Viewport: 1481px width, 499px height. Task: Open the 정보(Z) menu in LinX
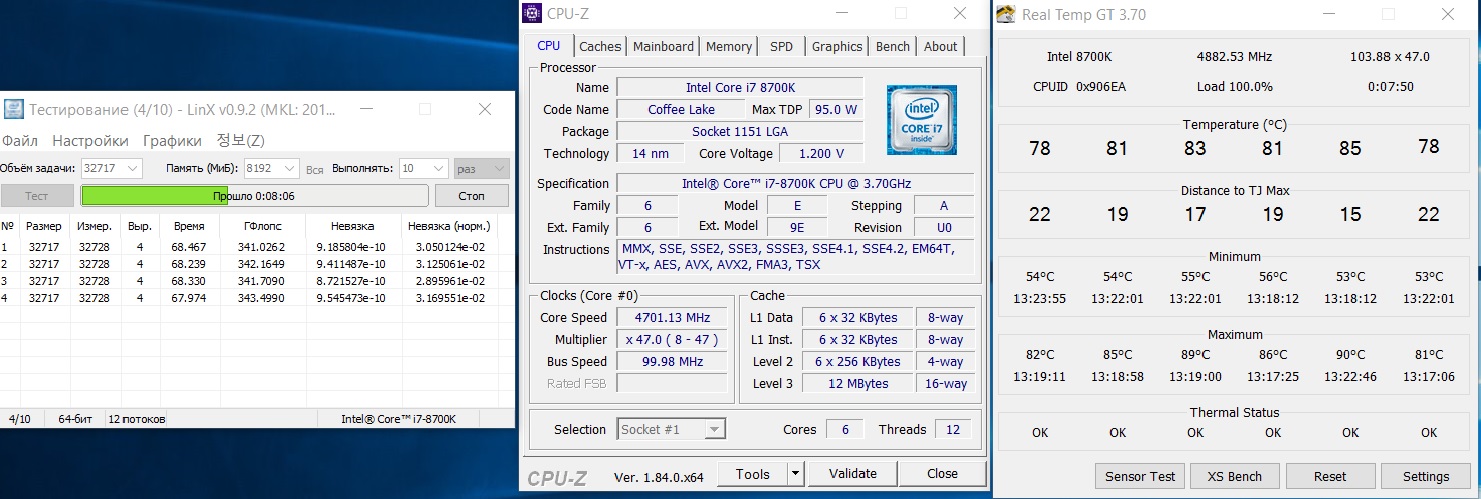240,140
